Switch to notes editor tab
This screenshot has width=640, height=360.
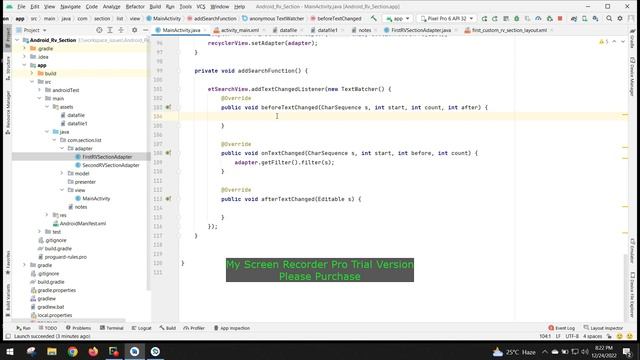(364, 30)
